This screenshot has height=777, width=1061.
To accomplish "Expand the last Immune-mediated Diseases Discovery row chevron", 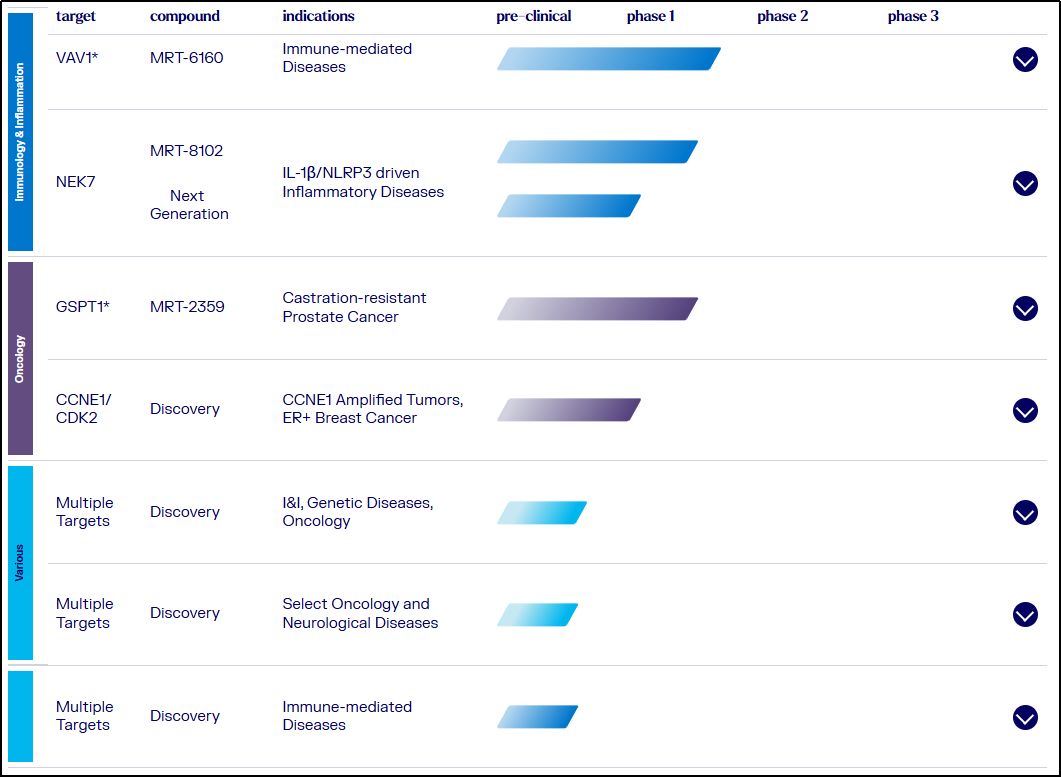I will (1025, 717).
